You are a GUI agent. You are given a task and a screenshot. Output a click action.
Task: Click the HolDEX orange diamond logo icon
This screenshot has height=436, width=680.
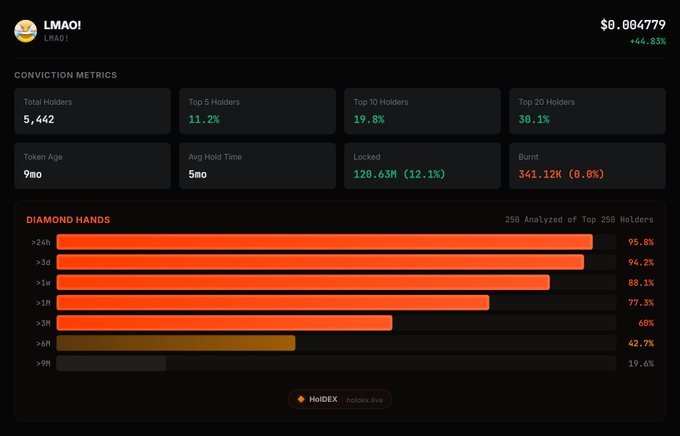click(x=301, y=399)
